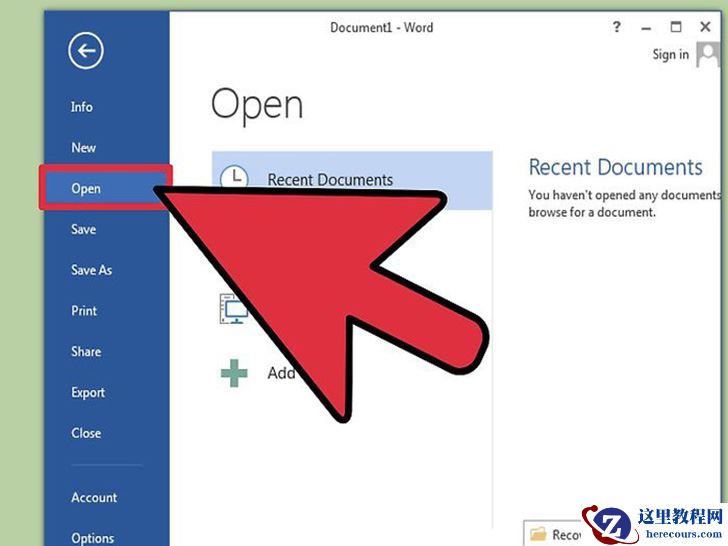Click the Computer monitor icon

pos(233,308)
